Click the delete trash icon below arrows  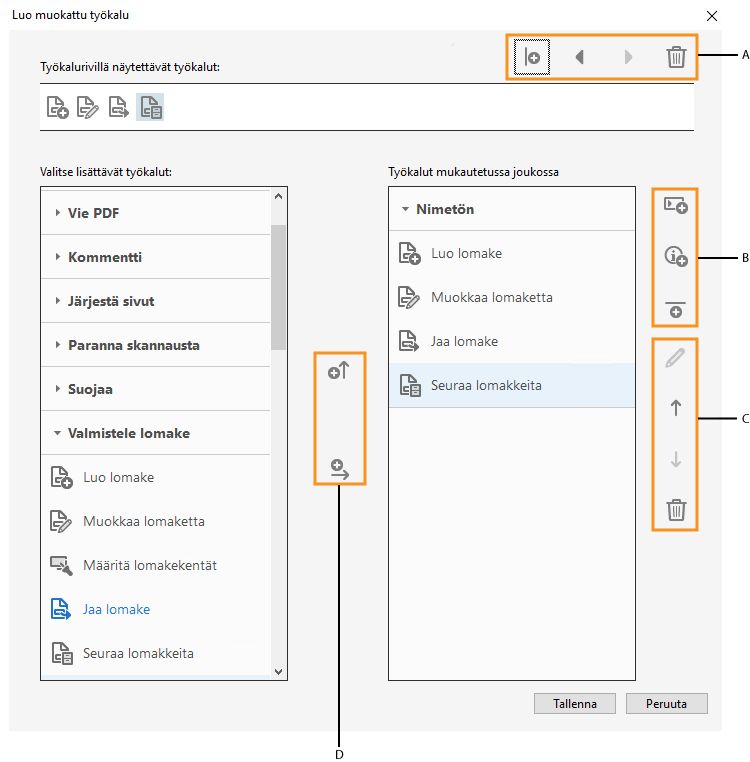point(676,510)
